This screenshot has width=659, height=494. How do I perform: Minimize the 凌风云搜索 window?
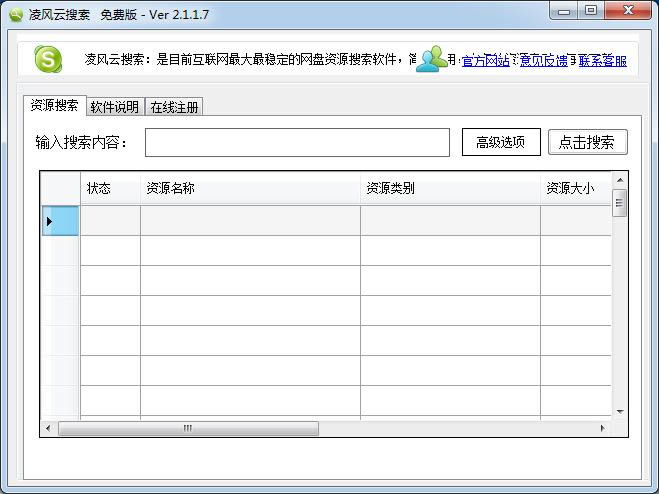point(564,11)
